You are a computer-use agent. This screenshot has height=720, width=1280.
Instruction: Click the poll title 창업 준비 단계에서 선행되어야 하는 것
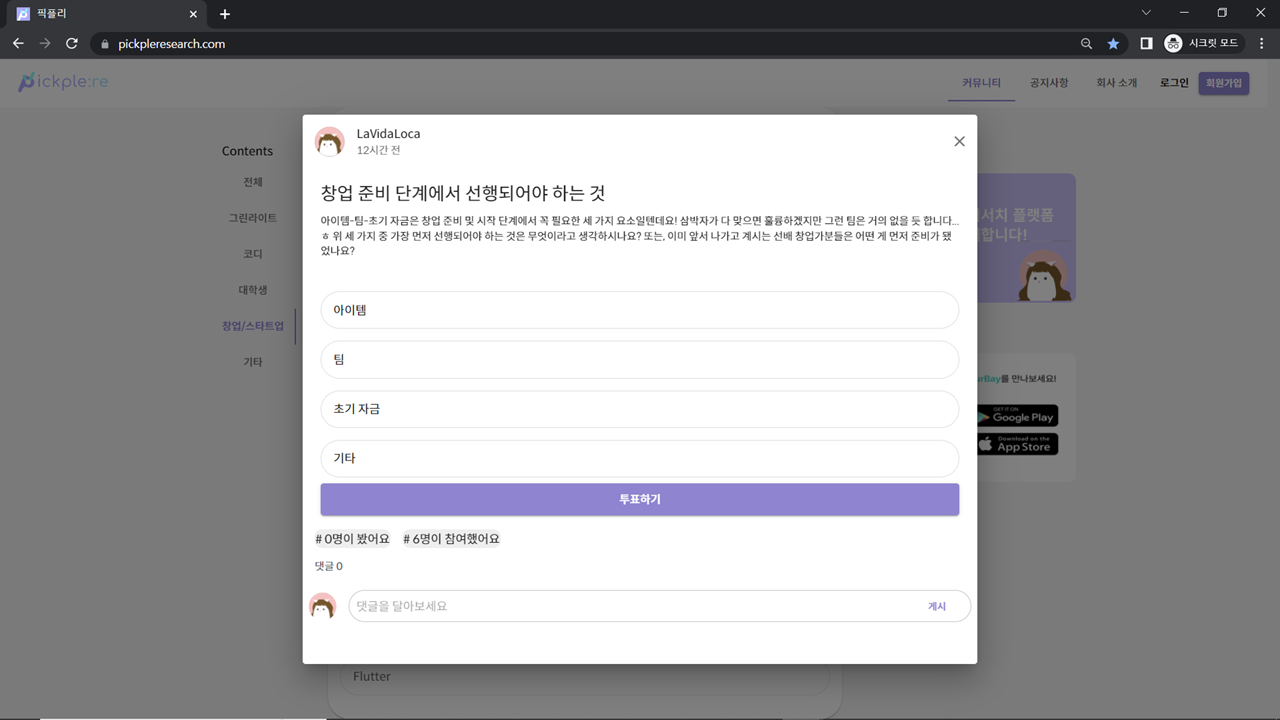click(x=463, y=193)
